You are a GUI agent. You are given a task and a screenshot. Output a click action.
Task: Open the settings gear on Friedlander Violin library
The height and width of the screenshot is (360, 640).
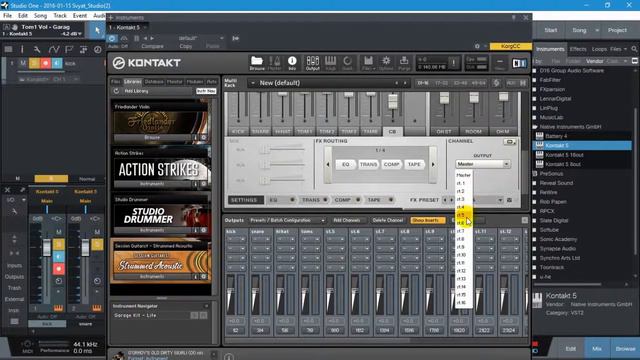click(x=204, y=138)
